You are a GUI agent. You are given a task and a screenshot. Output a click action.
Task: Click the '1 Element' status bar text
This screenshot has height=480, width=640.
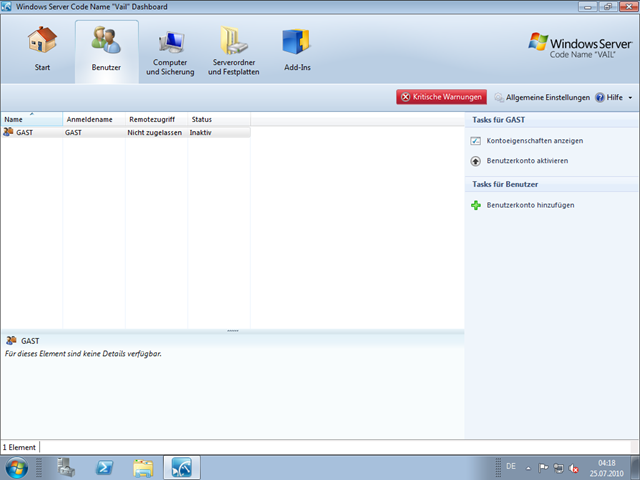[x=19, y=447]
